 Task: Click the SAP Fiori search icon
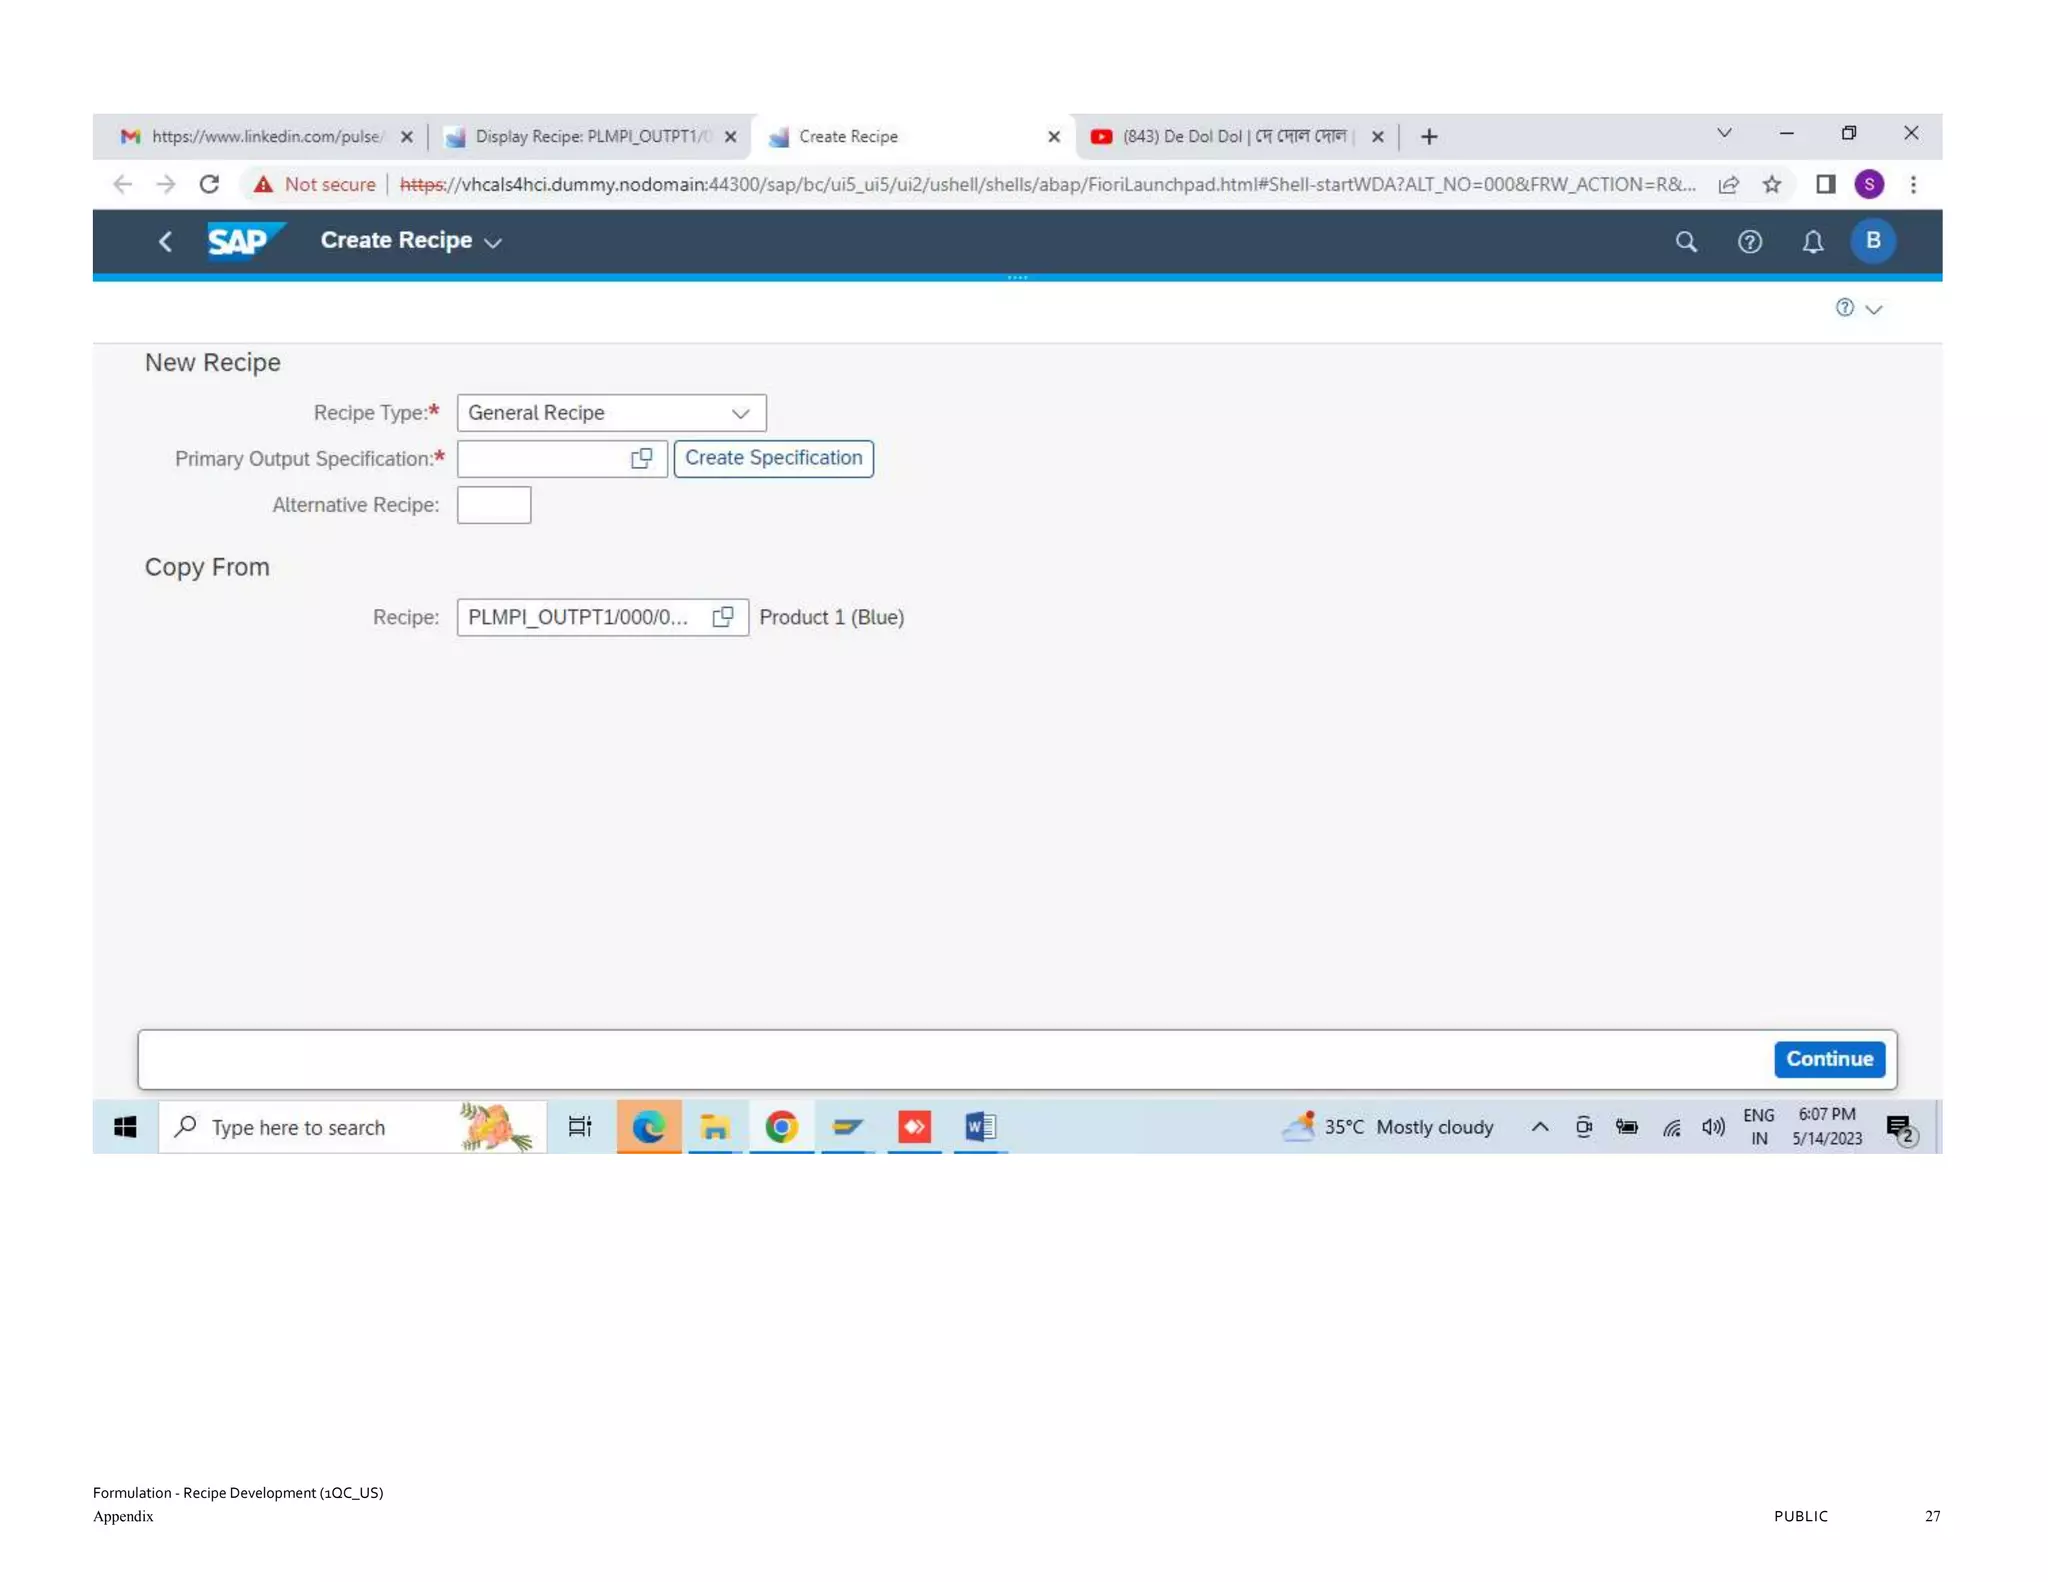(x=1686, y=241)
